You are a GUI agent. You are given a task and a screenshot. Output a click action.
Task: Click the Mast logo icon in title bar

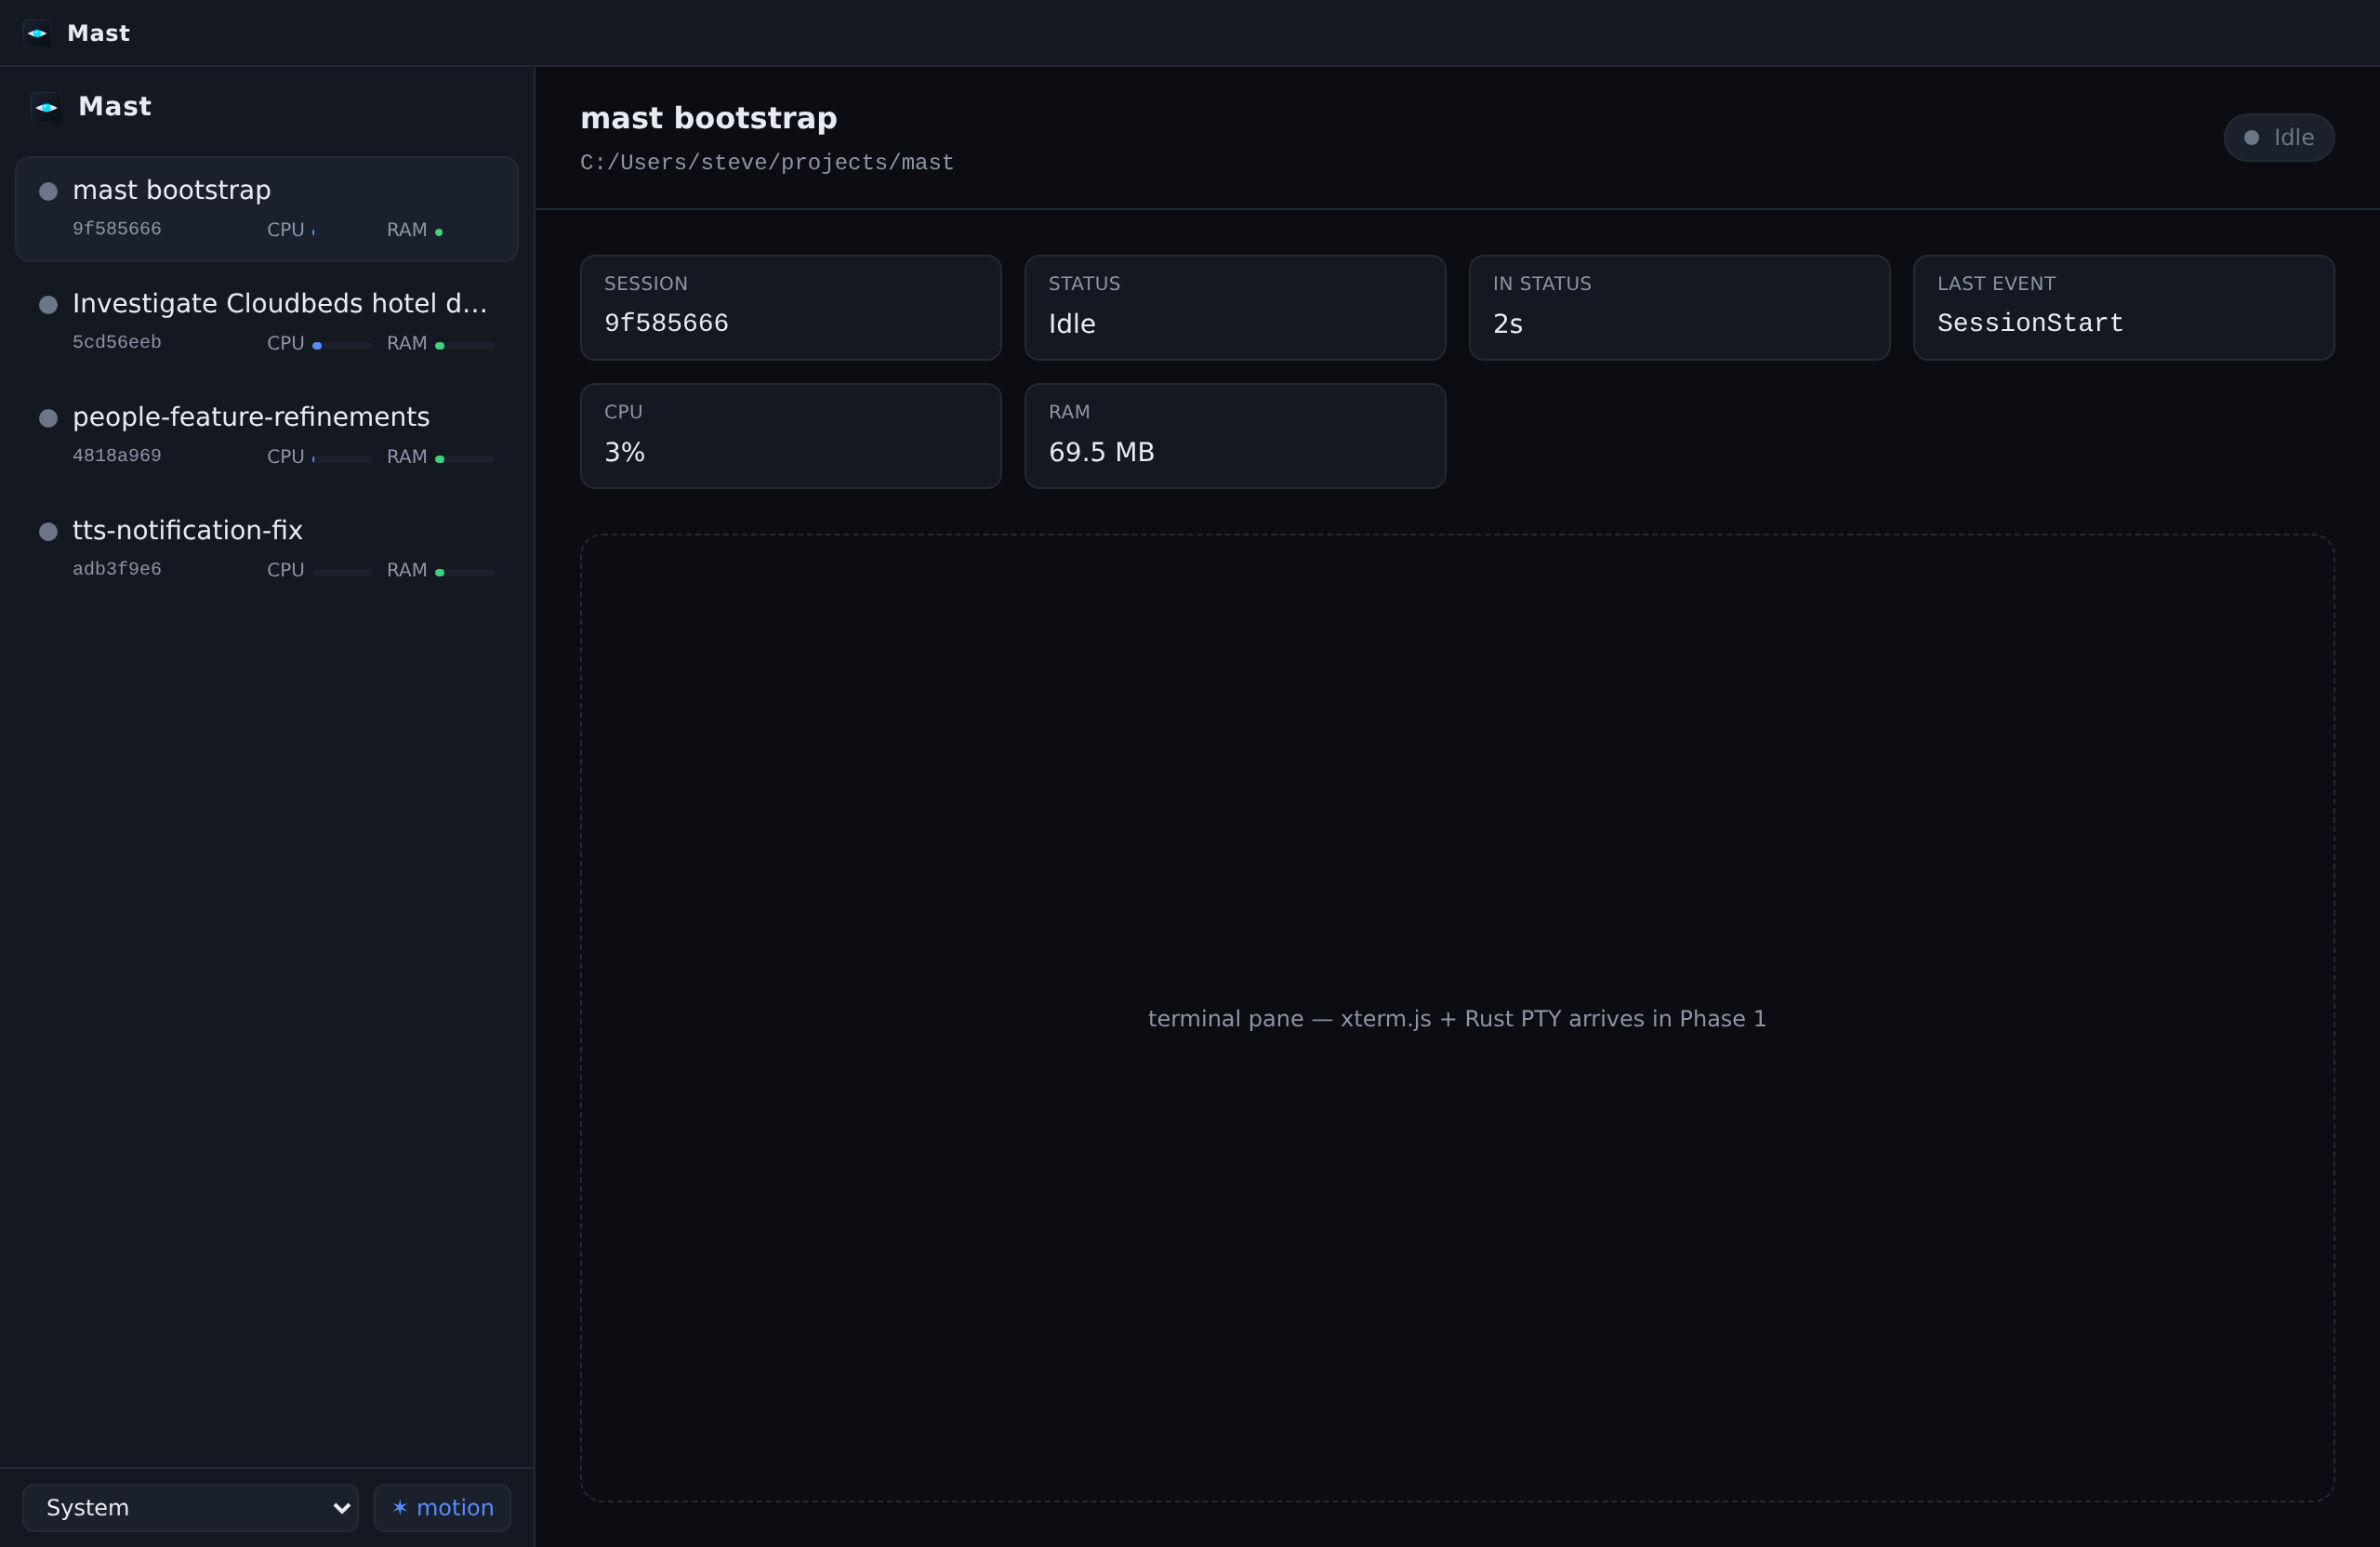coord(37,33)
